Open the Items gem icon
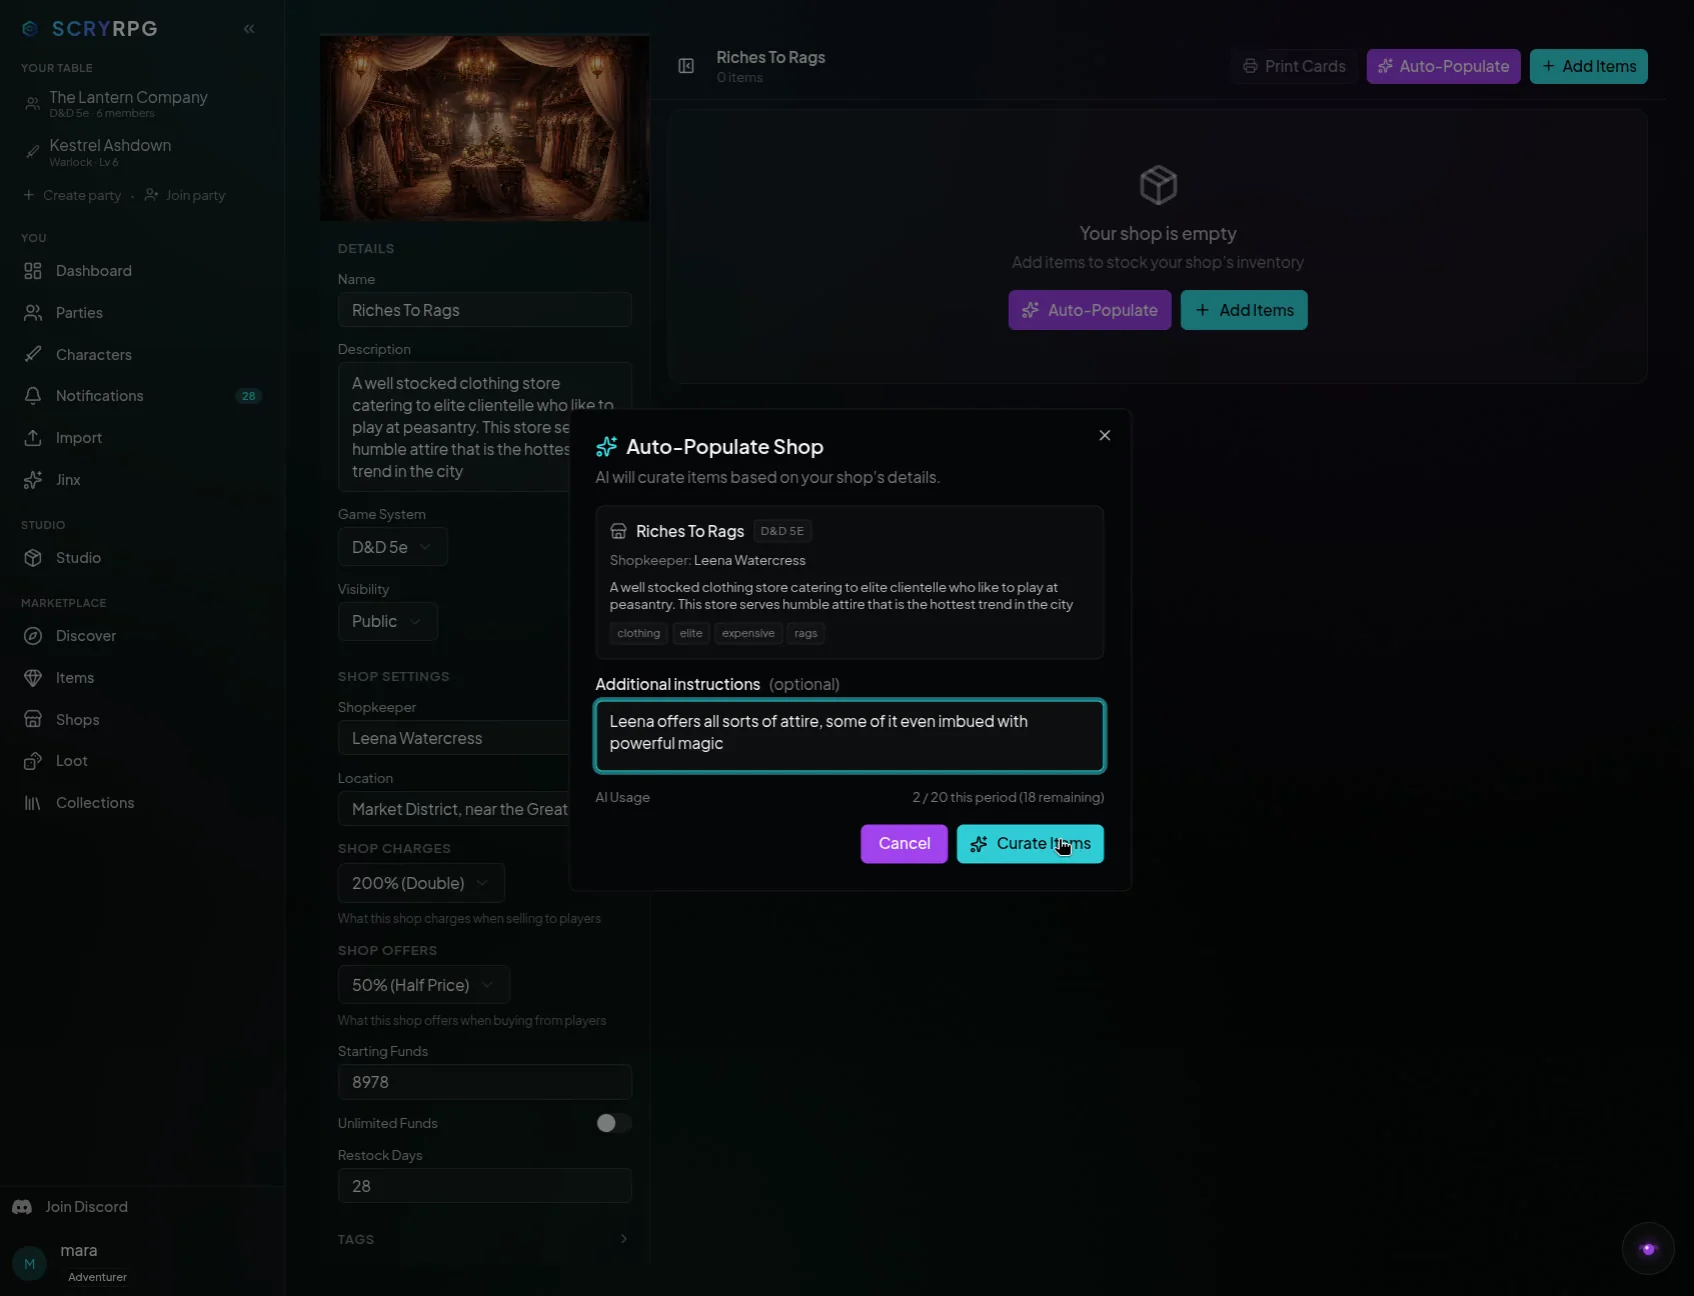The height and width of the screenshot is (1296, 1694). click(x=33, y=678)
